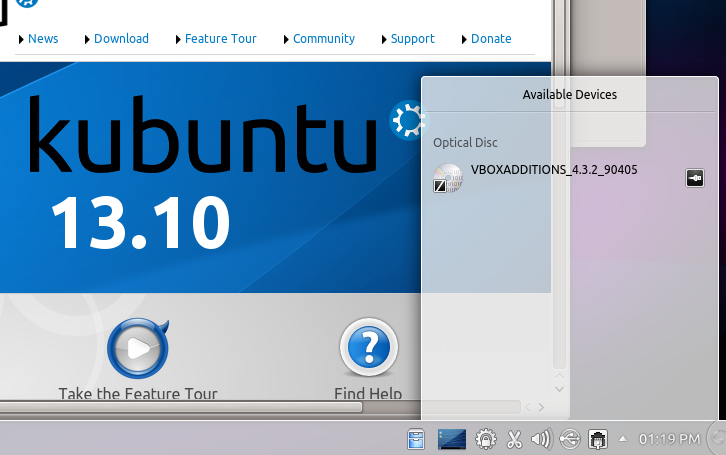Open the Klipper clipboard scissors icon
726x455 pixels.
514,439
